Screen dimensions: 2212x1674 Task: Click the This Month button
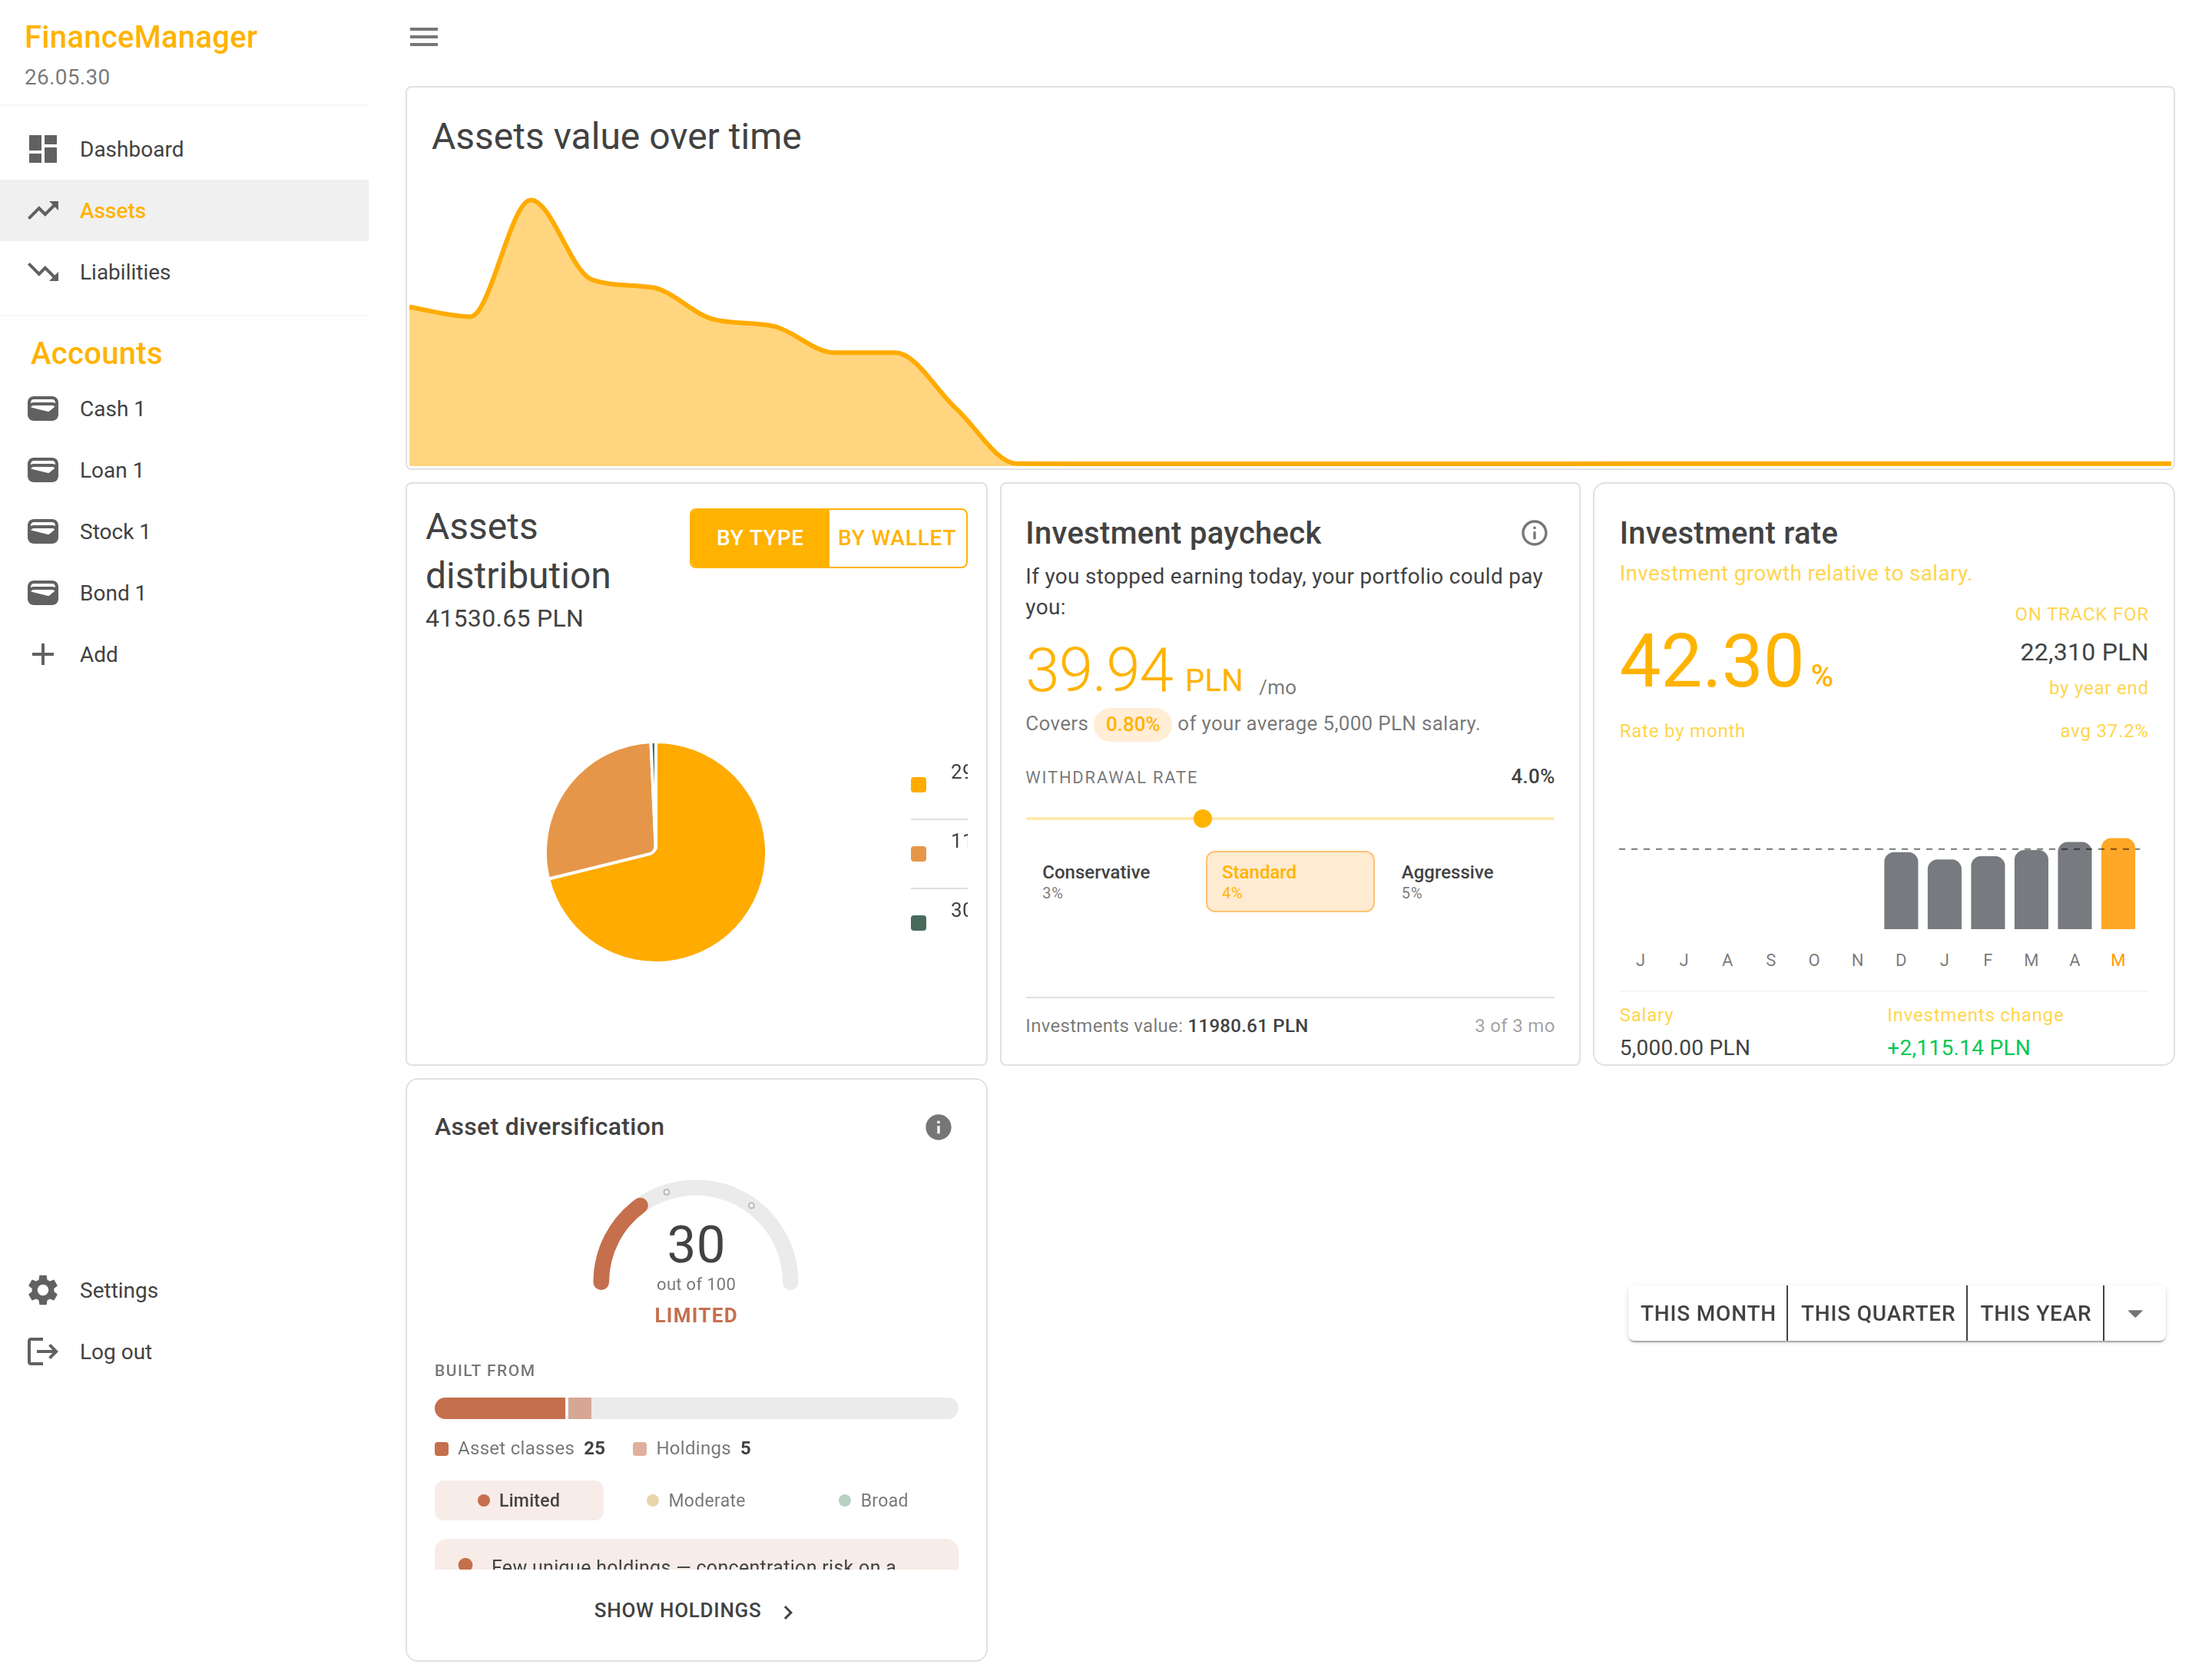coord(1708,1313)
